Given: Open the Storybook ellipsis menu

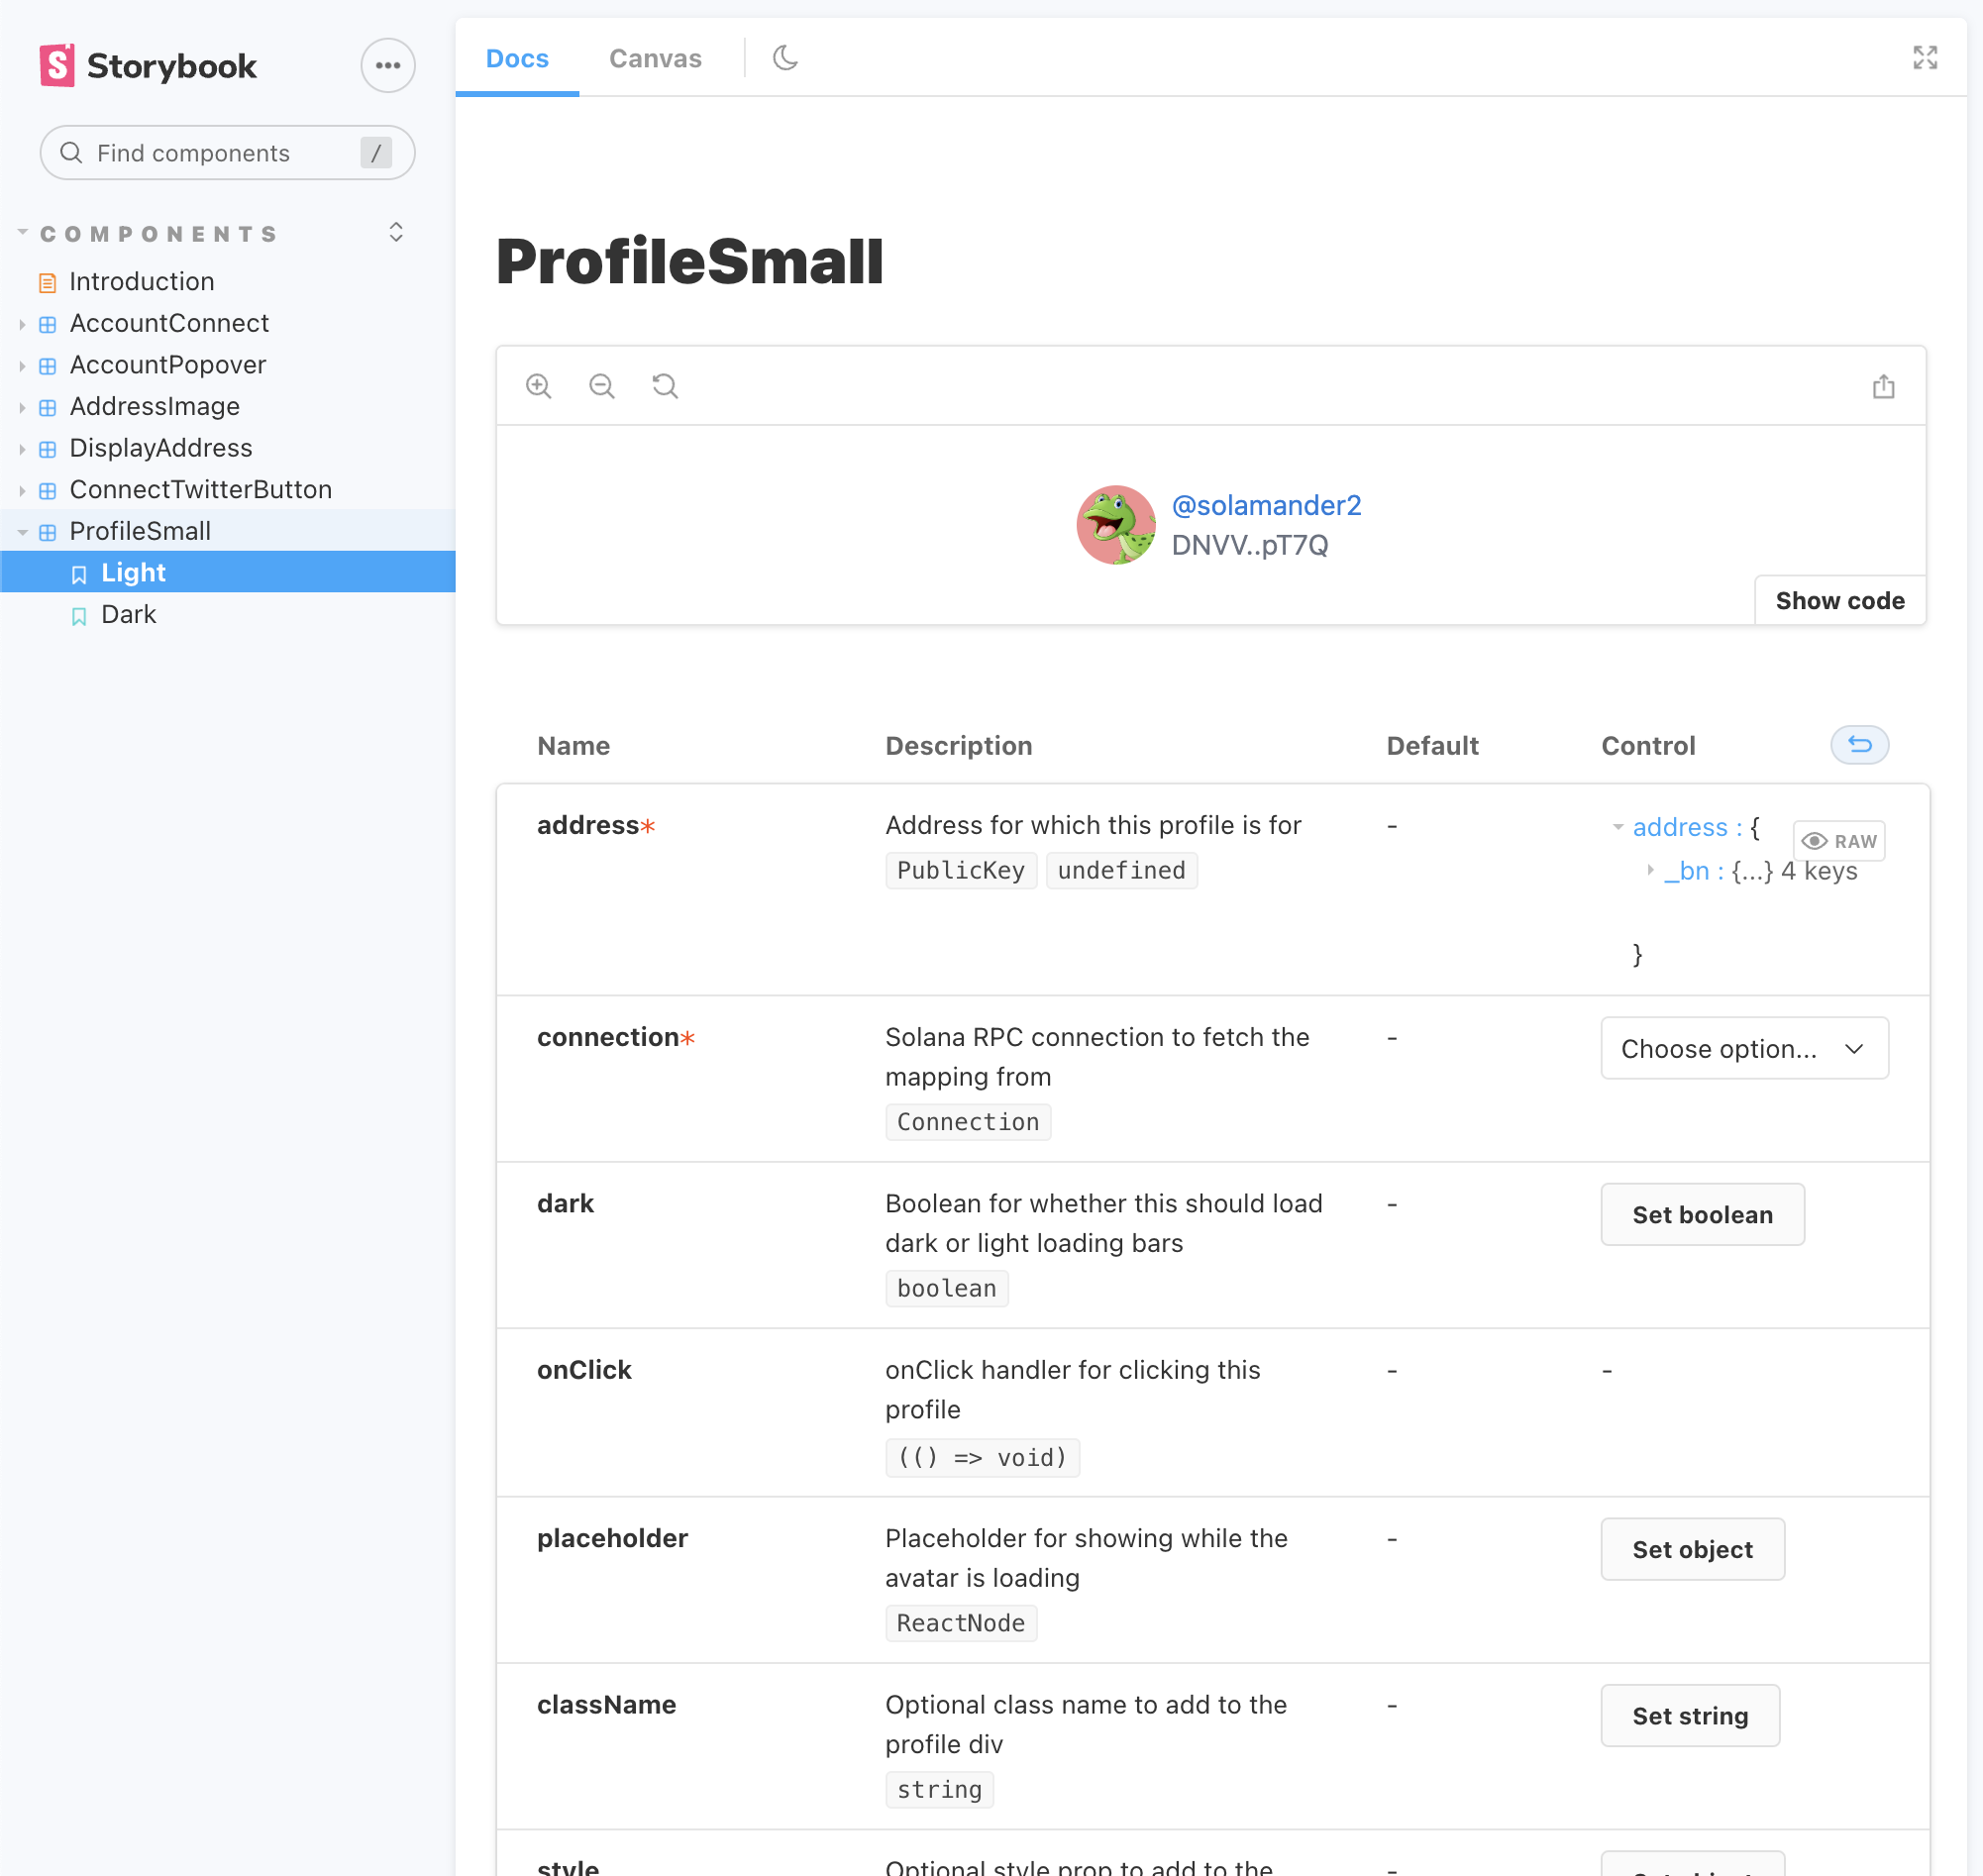Looking at the screenshot, I should [x=388, y=66].
